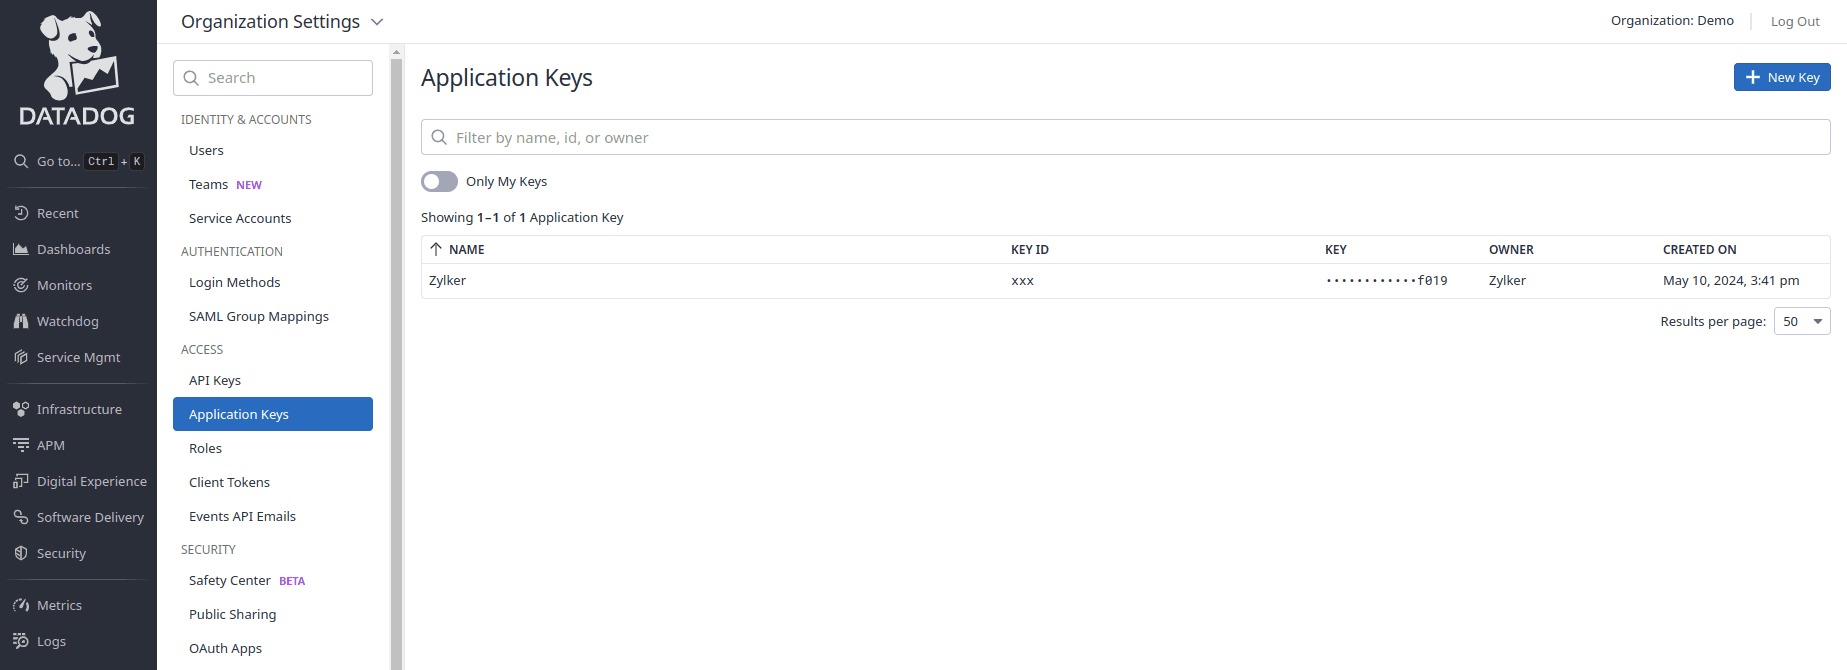Enable the Only My Keys toggle
Screen dimensions: 1847x670
click(439, 181)
